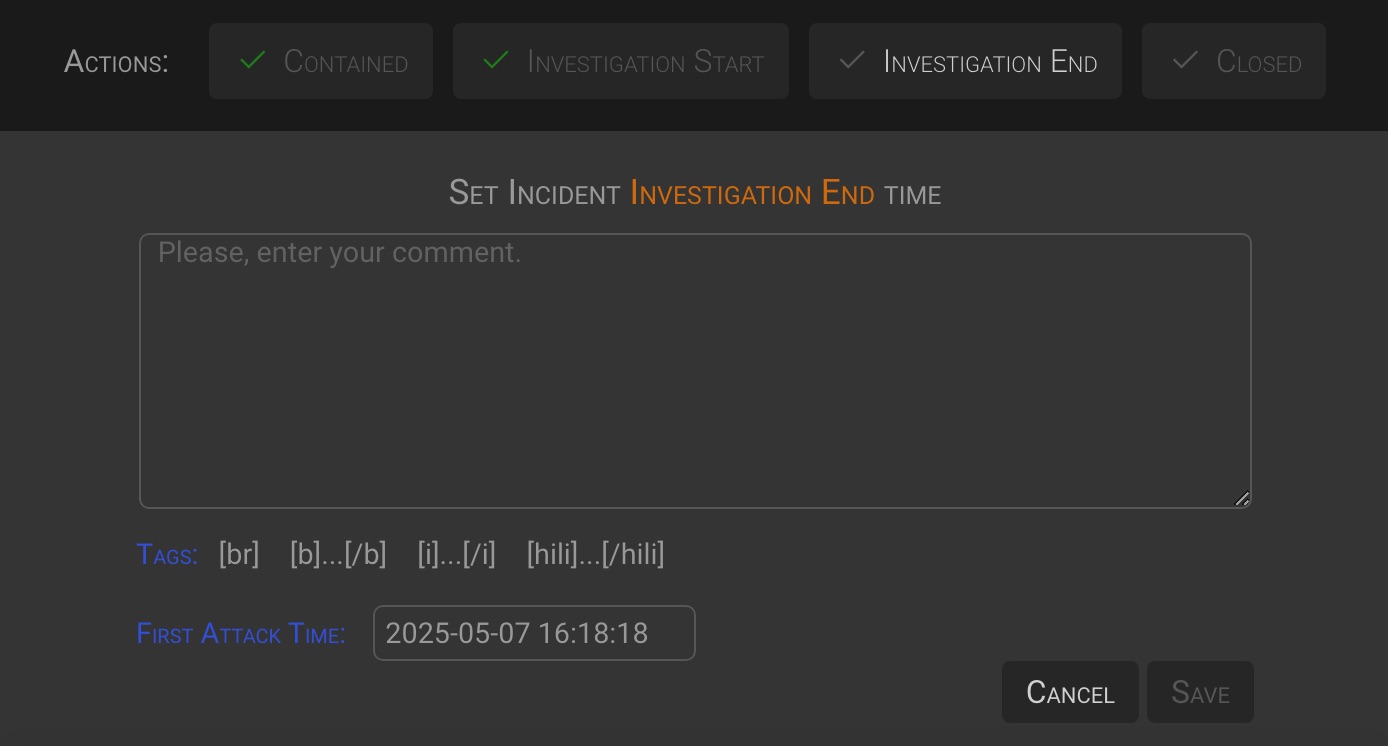Viewport: 1388px width, 746px height.
Task: Click the checkmark icon beside Investigation End
Action: 852,61
